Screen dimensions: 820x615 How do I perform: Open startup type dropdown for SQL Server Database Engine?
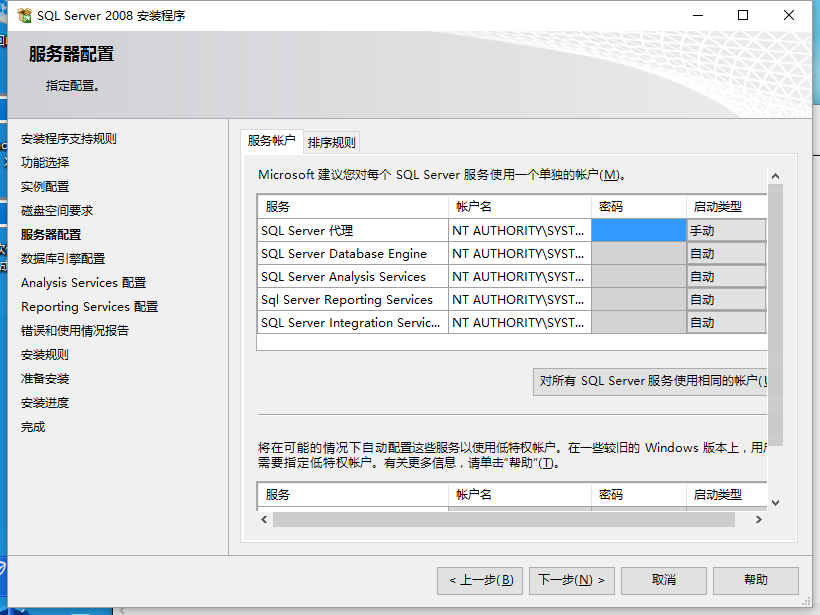[727, 254]
